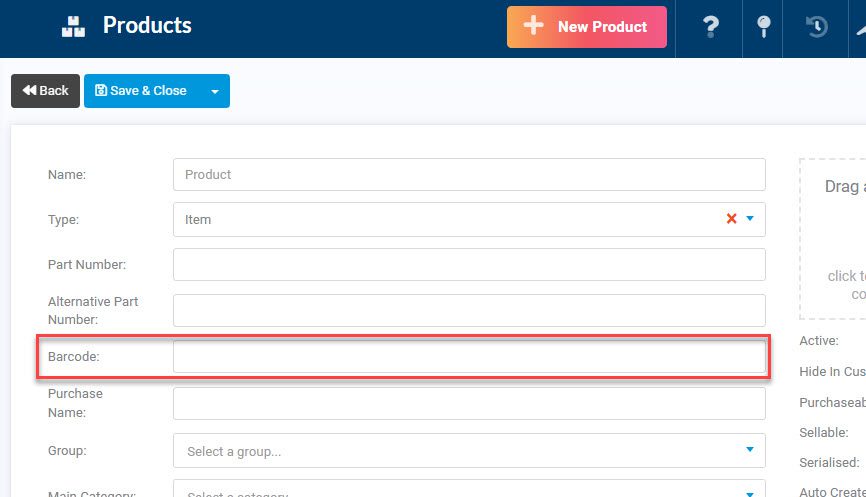This screenshot has height=497, width=866.
Task: Click the Alternative Part Number field
Action: pyautogui.click(x=469, y=310)
